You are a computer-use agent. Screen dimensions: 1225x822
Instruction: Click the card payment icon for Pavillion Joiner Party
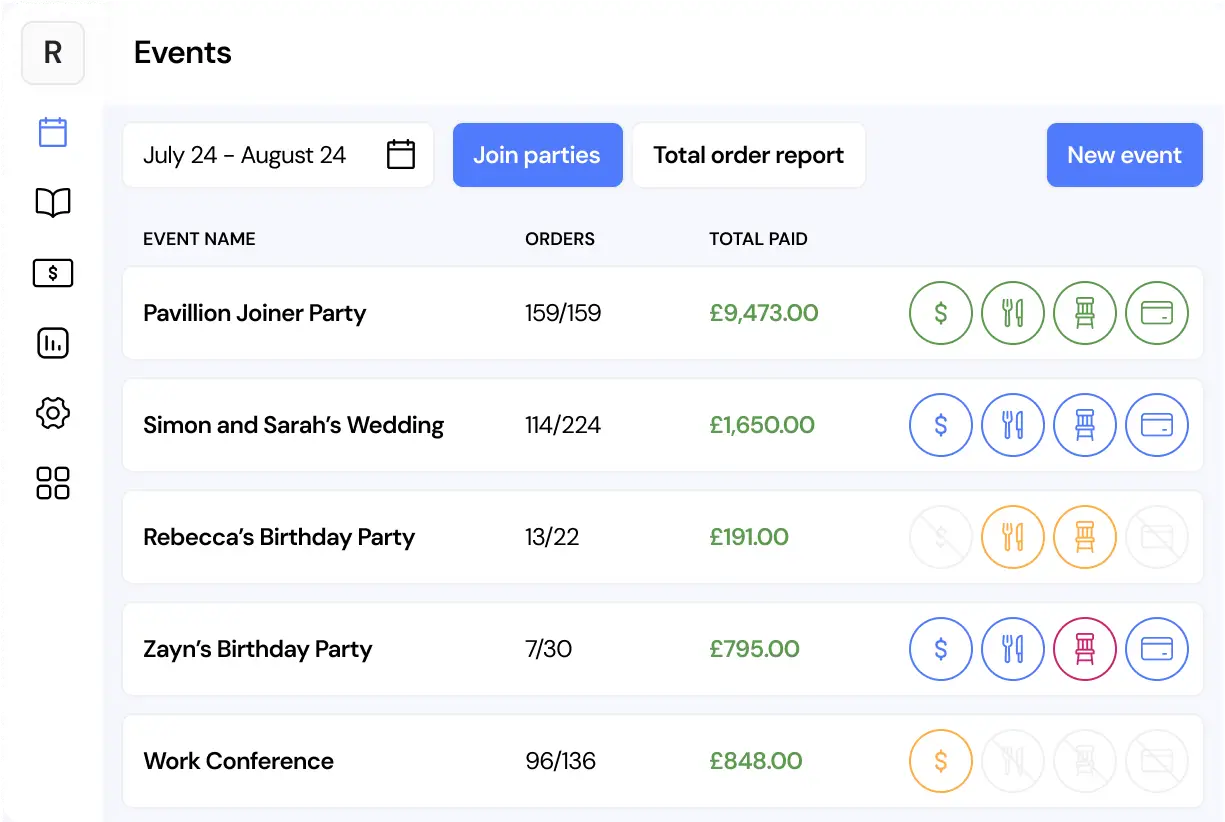(x=1156, y=313)
